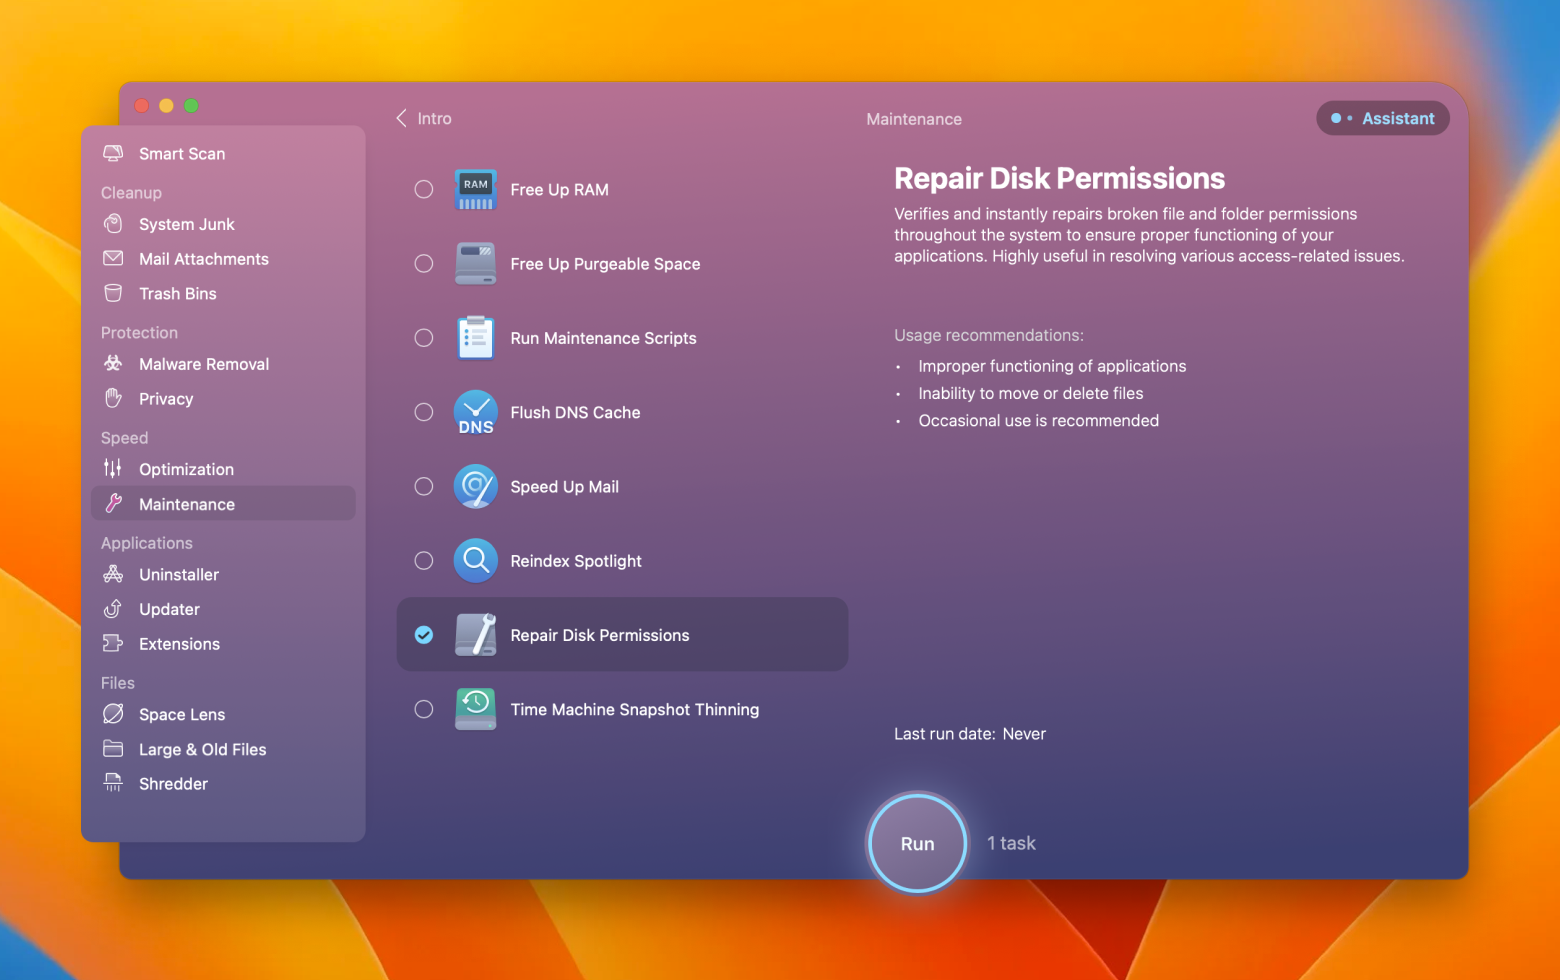Open Space Lens from the sidebar

(x=182, y=715)
